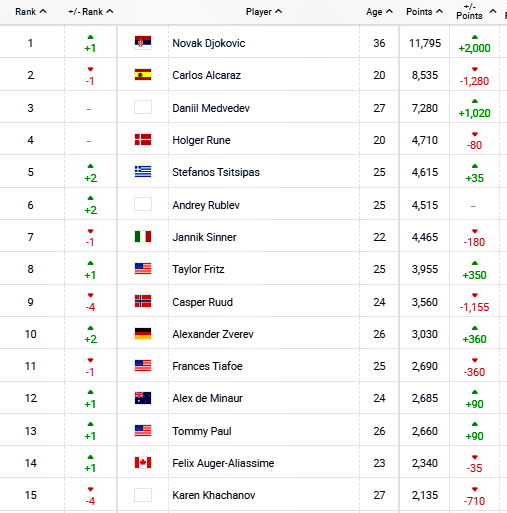Click the Greek flag beside Stefanos Tsitsipas
Viewport: 507px width, 513px height.
click(143, 172)
